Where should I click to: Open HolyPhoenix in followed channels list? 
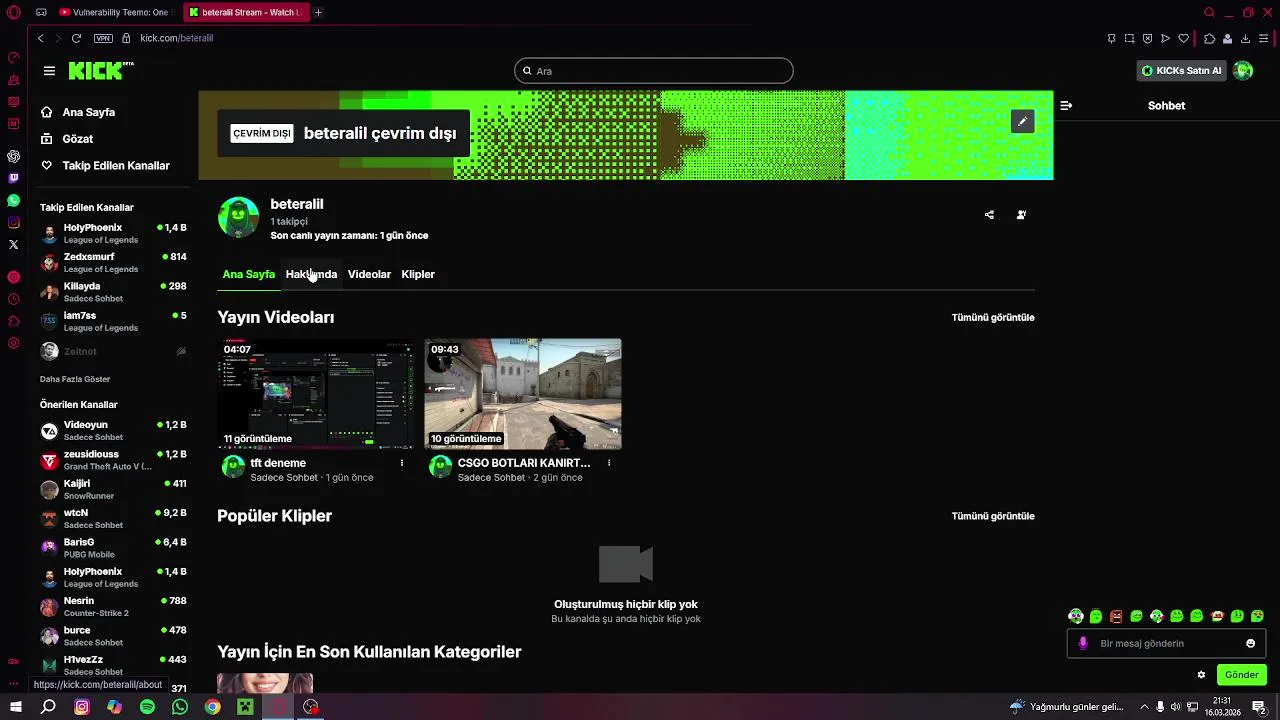[x=113, y=234]
